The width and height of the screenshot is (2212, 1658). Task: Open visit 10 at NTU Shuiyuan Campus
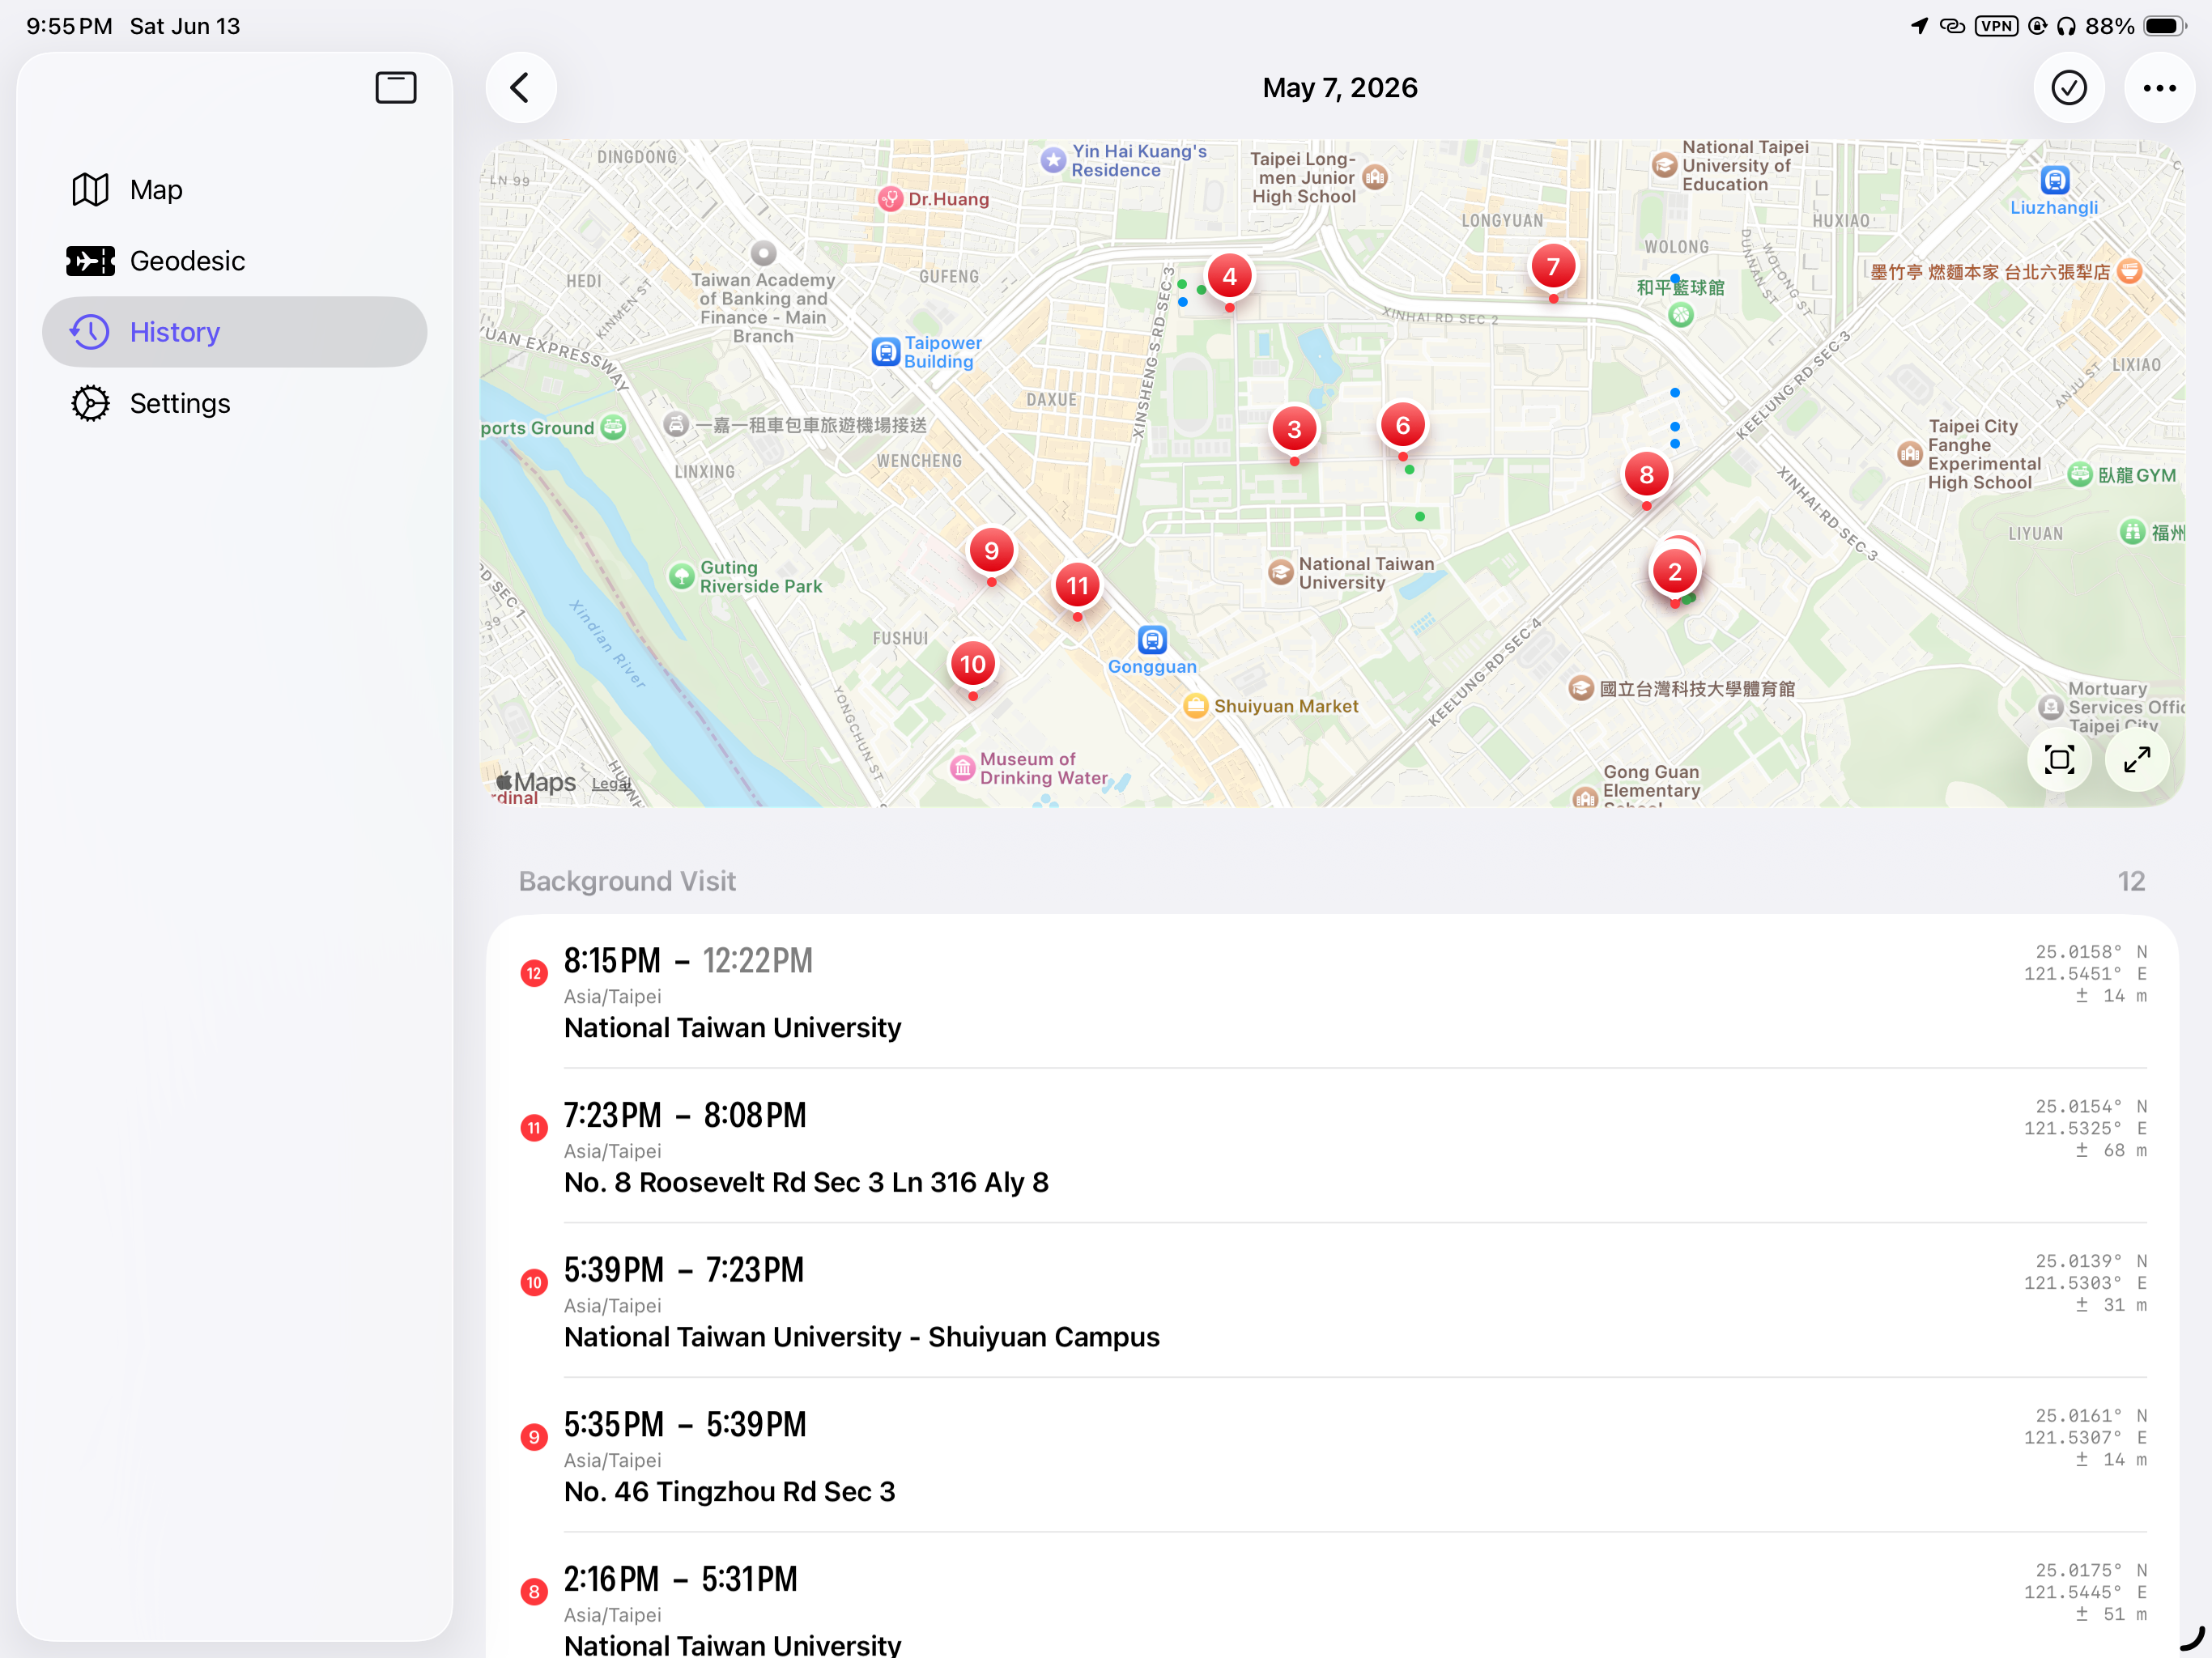click(1332, 1301)
